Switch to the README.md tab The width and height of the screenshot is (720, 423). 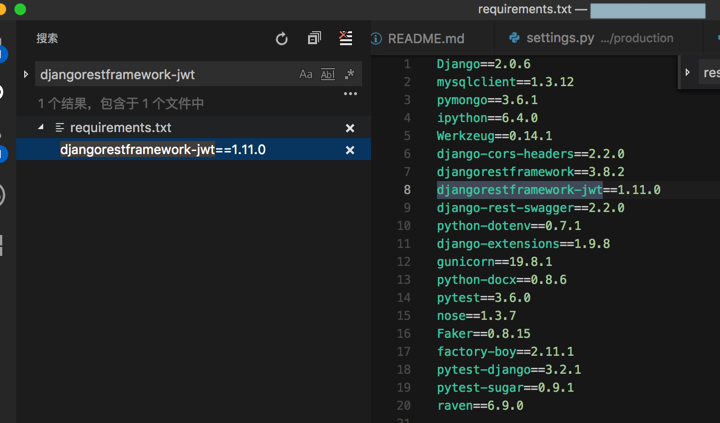click(426, 38)
